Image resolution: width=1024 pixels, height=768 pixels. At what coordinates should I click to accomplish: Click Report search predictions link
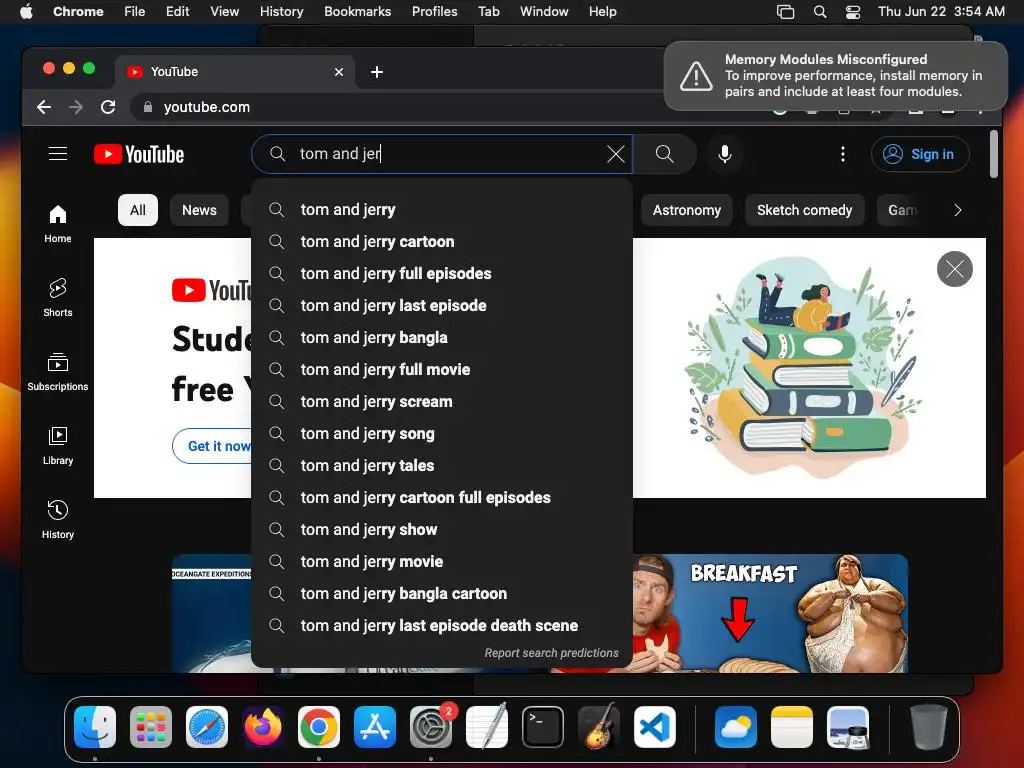551,653
